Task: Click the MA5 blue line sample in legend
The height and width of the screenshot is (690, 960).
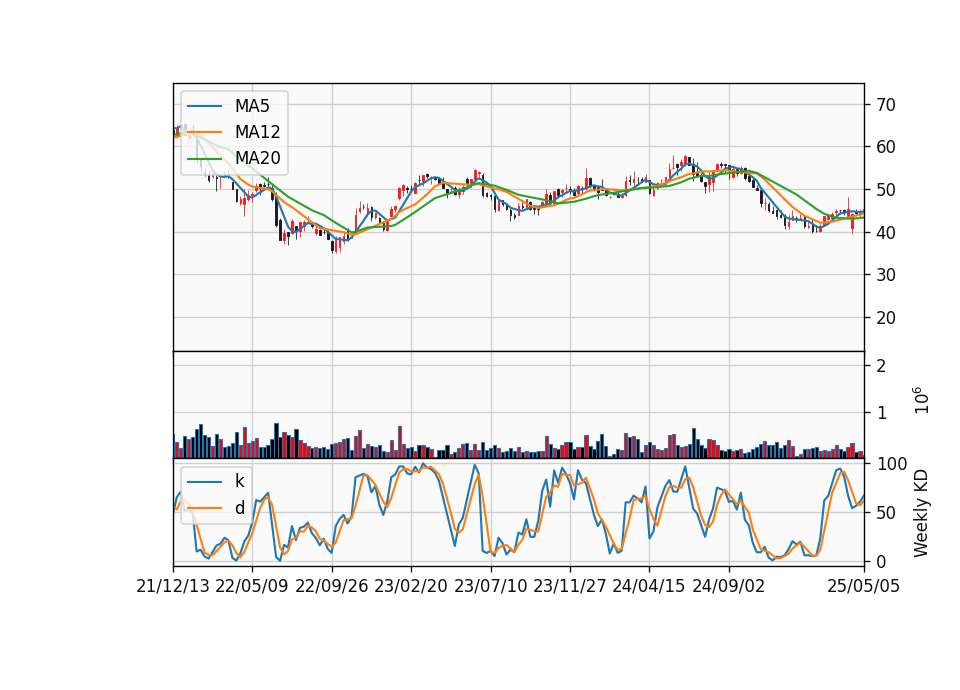Action: 204,107
